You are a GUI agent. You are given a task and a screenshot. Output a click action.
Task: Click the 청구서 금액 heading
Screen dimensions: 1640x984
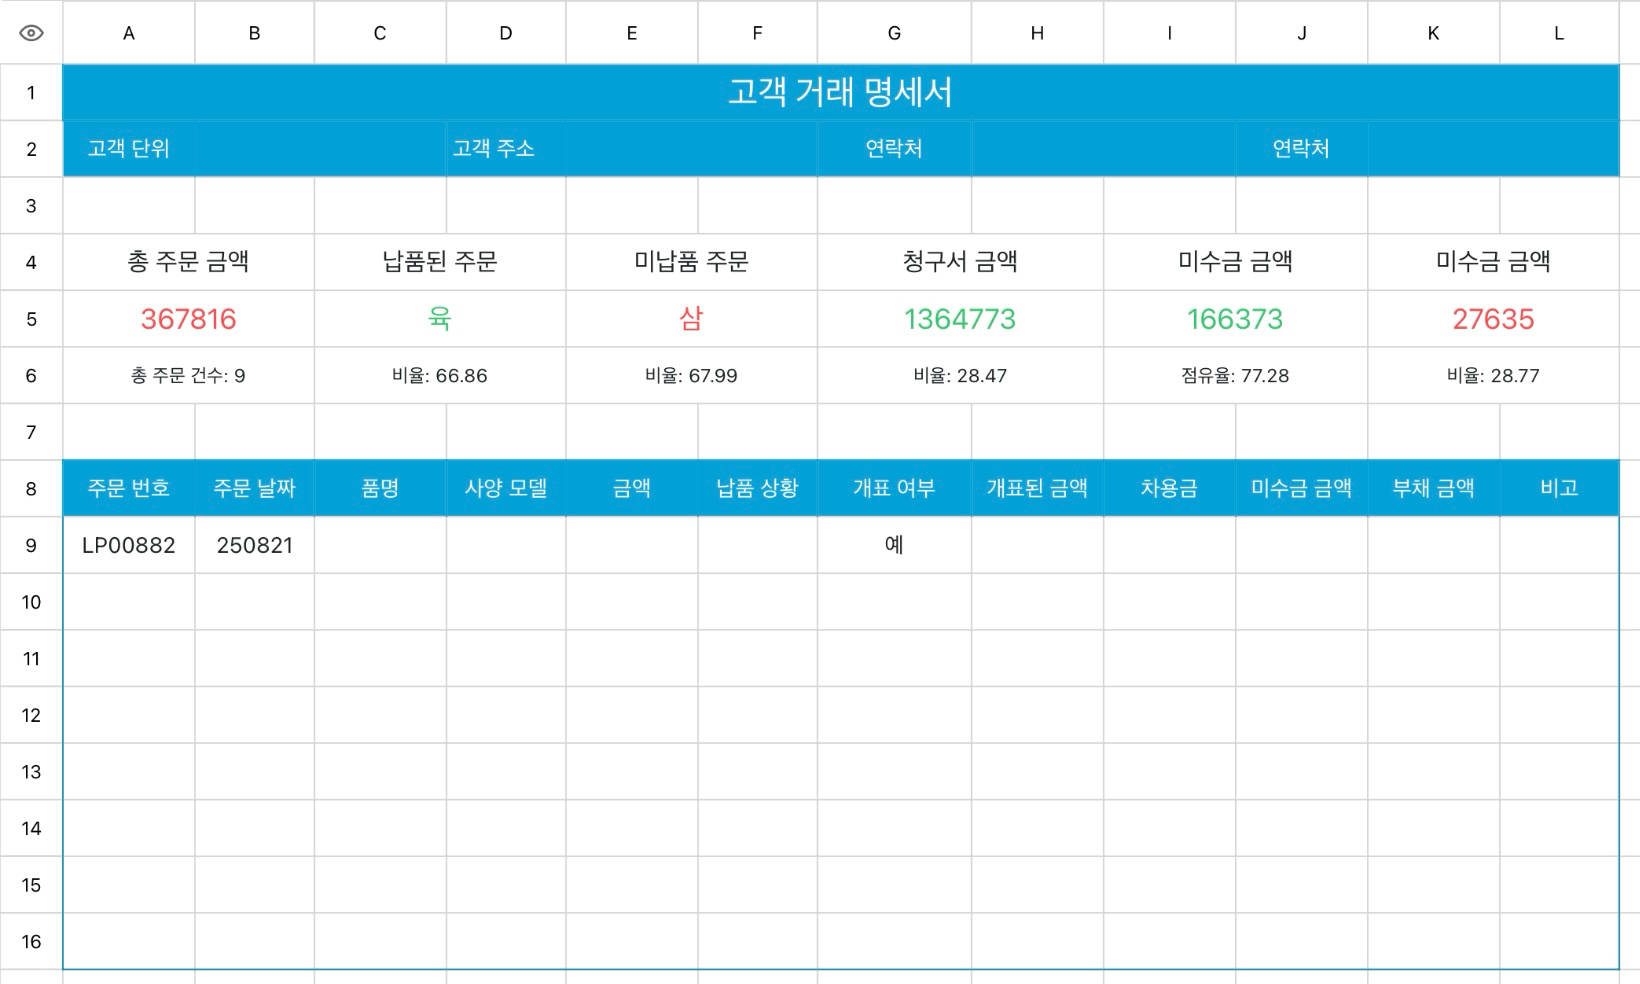pyautogui.click(x=961, y=262)
